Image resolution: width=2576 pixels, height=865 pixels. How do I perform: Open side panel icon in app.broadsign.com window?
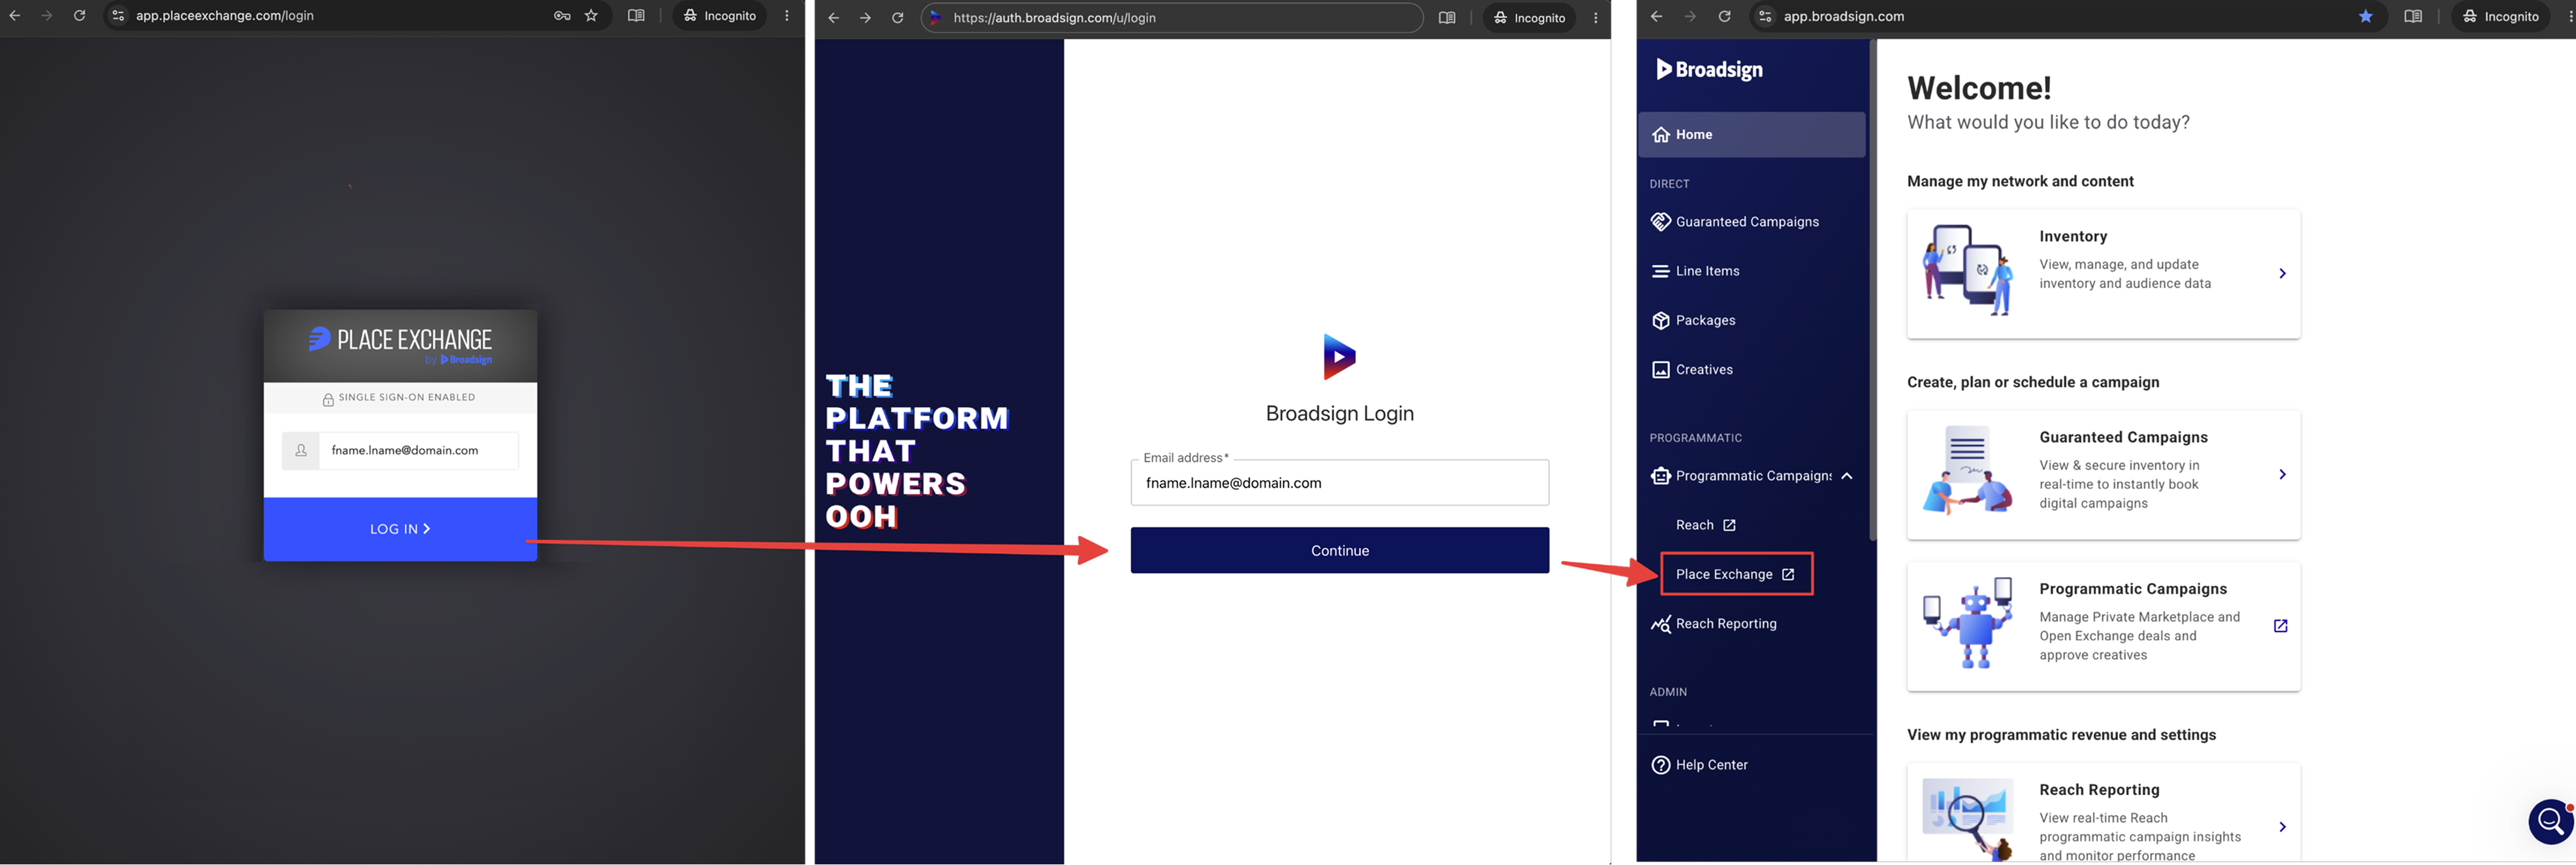[2413, 17]
